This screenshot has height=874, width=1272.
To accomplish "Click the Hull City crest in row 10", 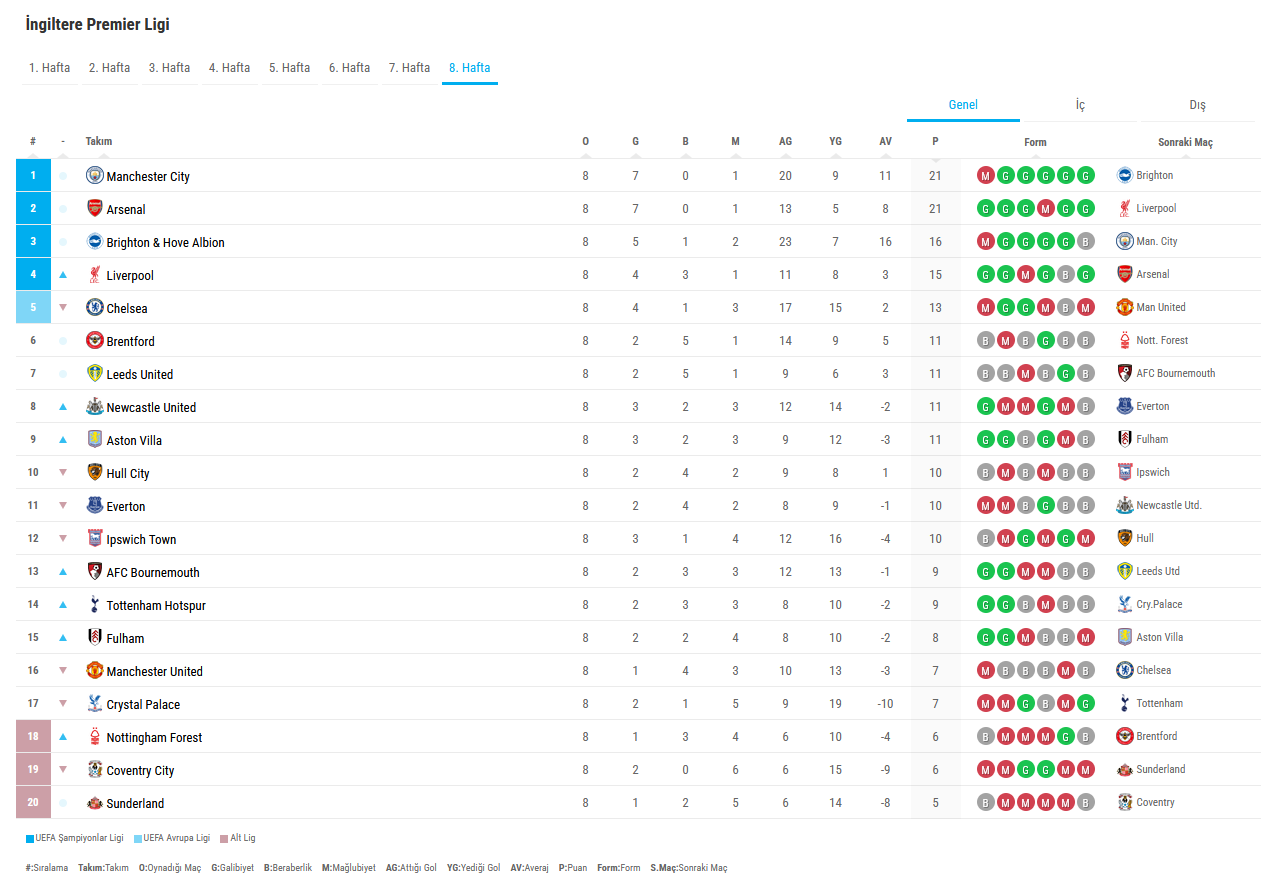I will pos(95,472).
